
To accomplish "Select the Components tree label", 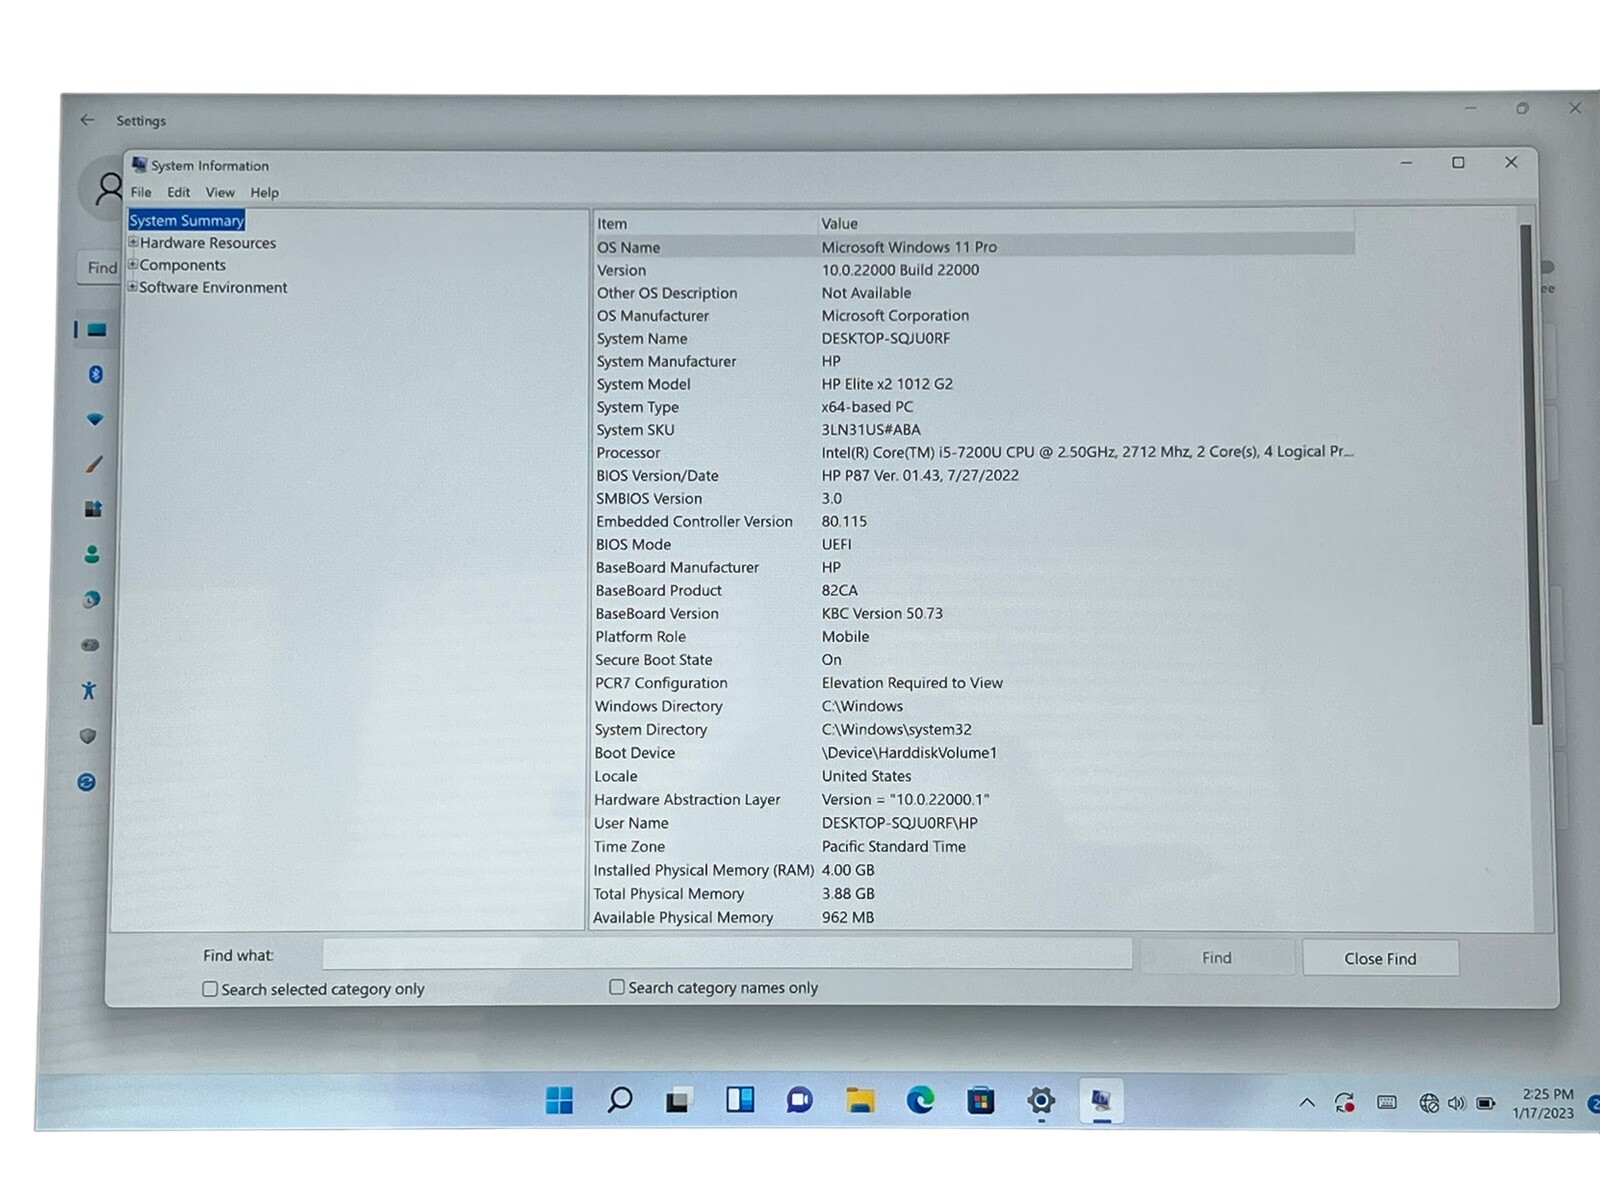I will pos(183,265).
